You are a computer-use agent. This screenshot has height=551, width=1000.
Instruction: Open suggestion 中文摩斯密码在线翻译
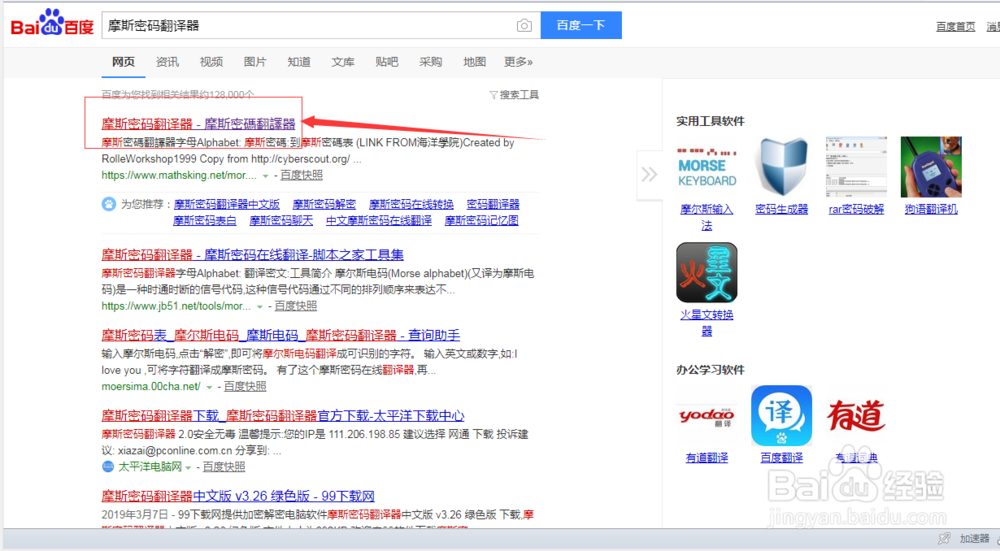tap(379, 221)
